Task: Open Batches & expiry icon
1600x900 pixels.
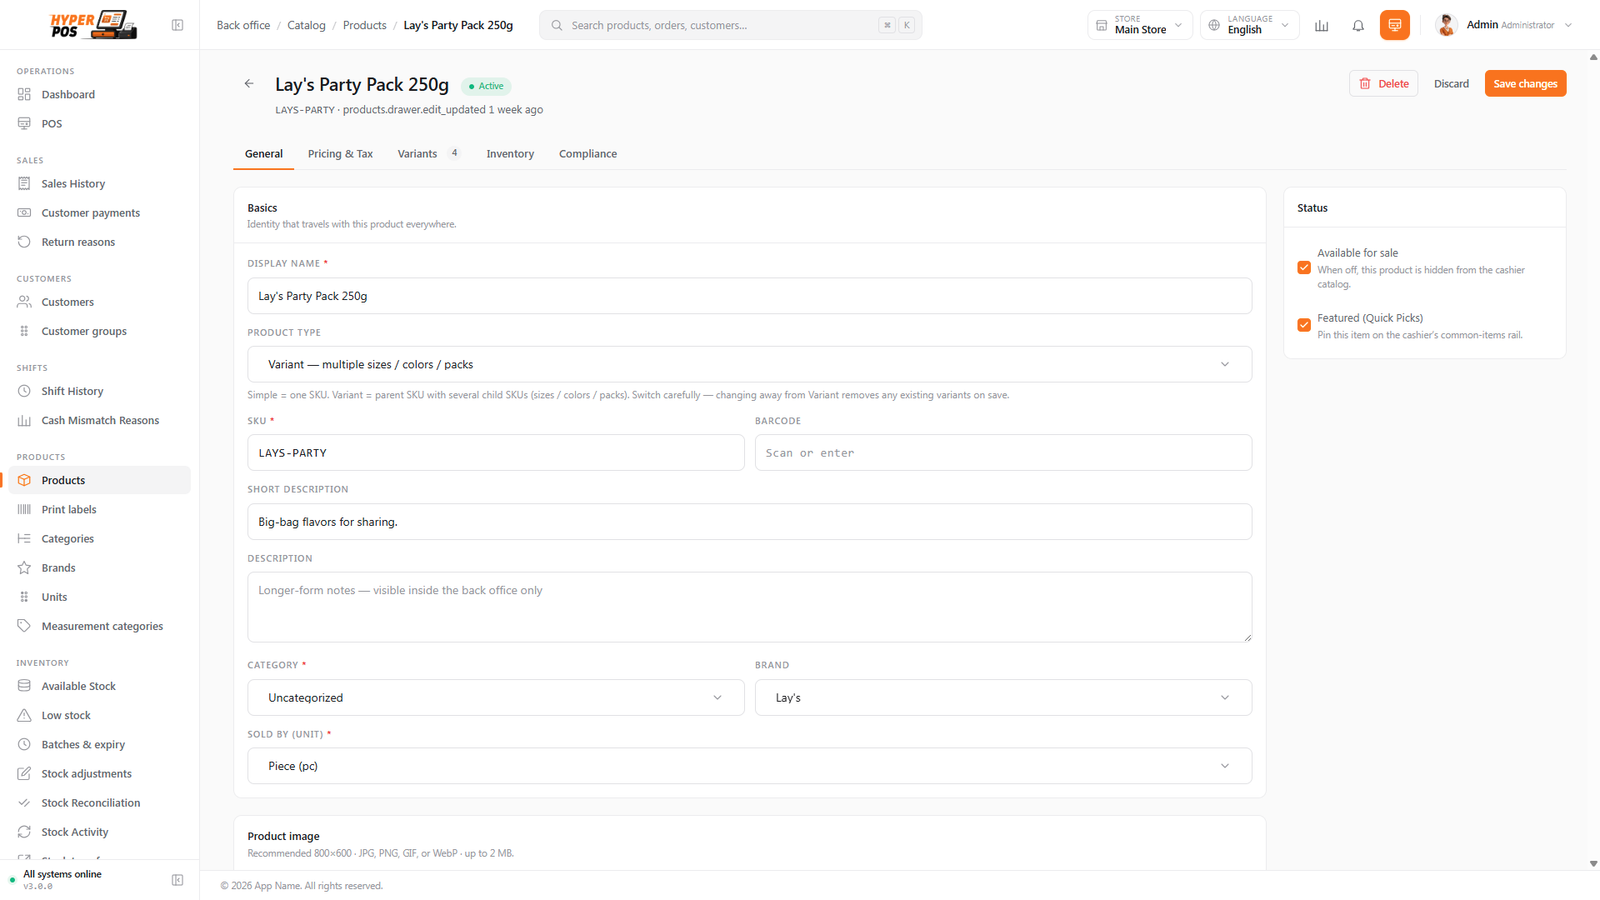Action: pyautogui.click(x=24, y=744)
